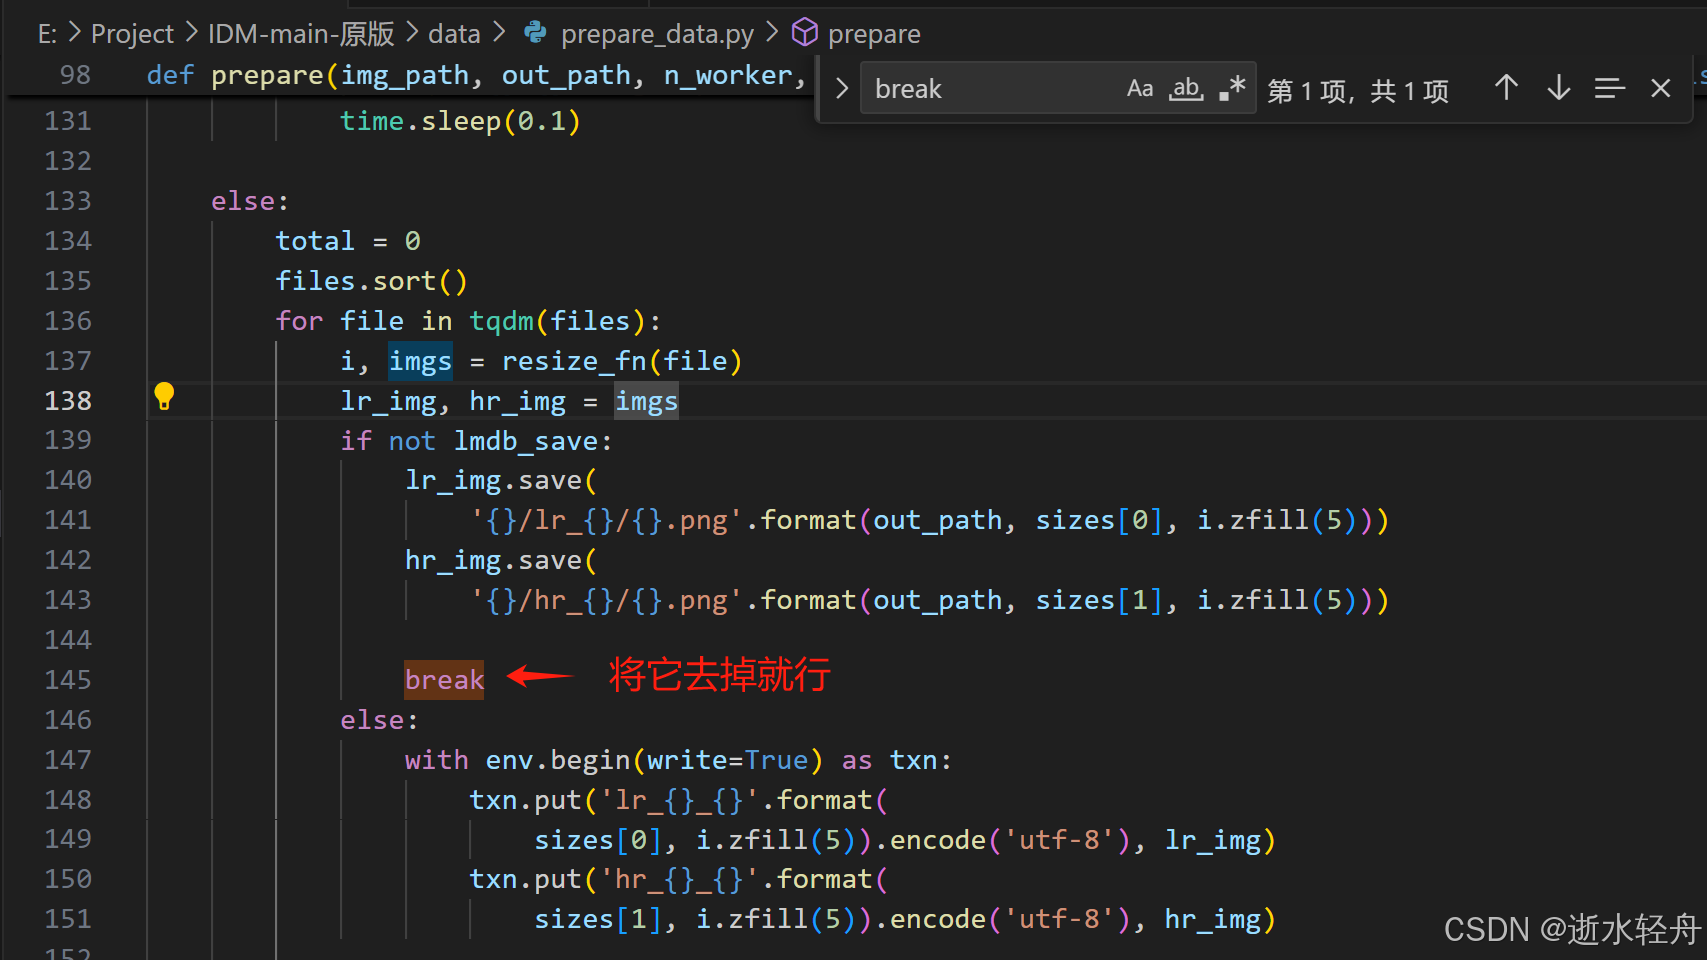Screen dimensions: 1707x960
Task: Click line number 151 in gutter
Action: 68,919
